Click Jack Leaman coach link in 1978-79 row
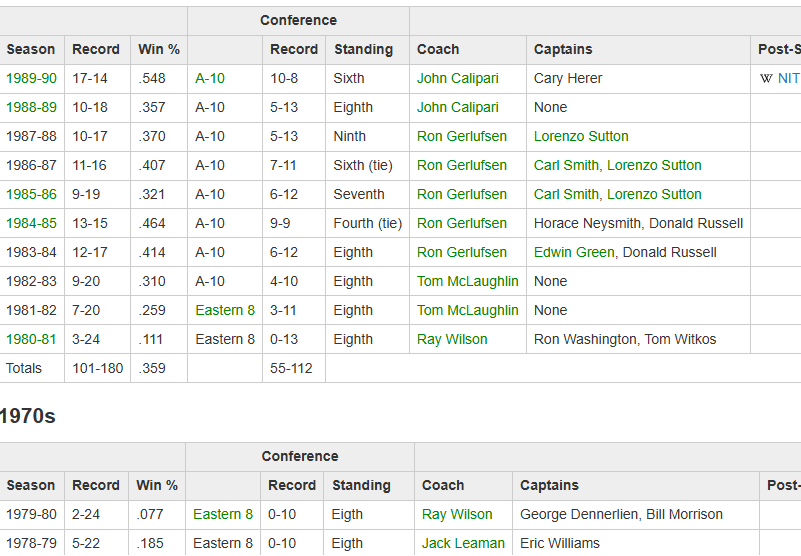The height and width of the screenshot is (556, 801). (463, 543)
